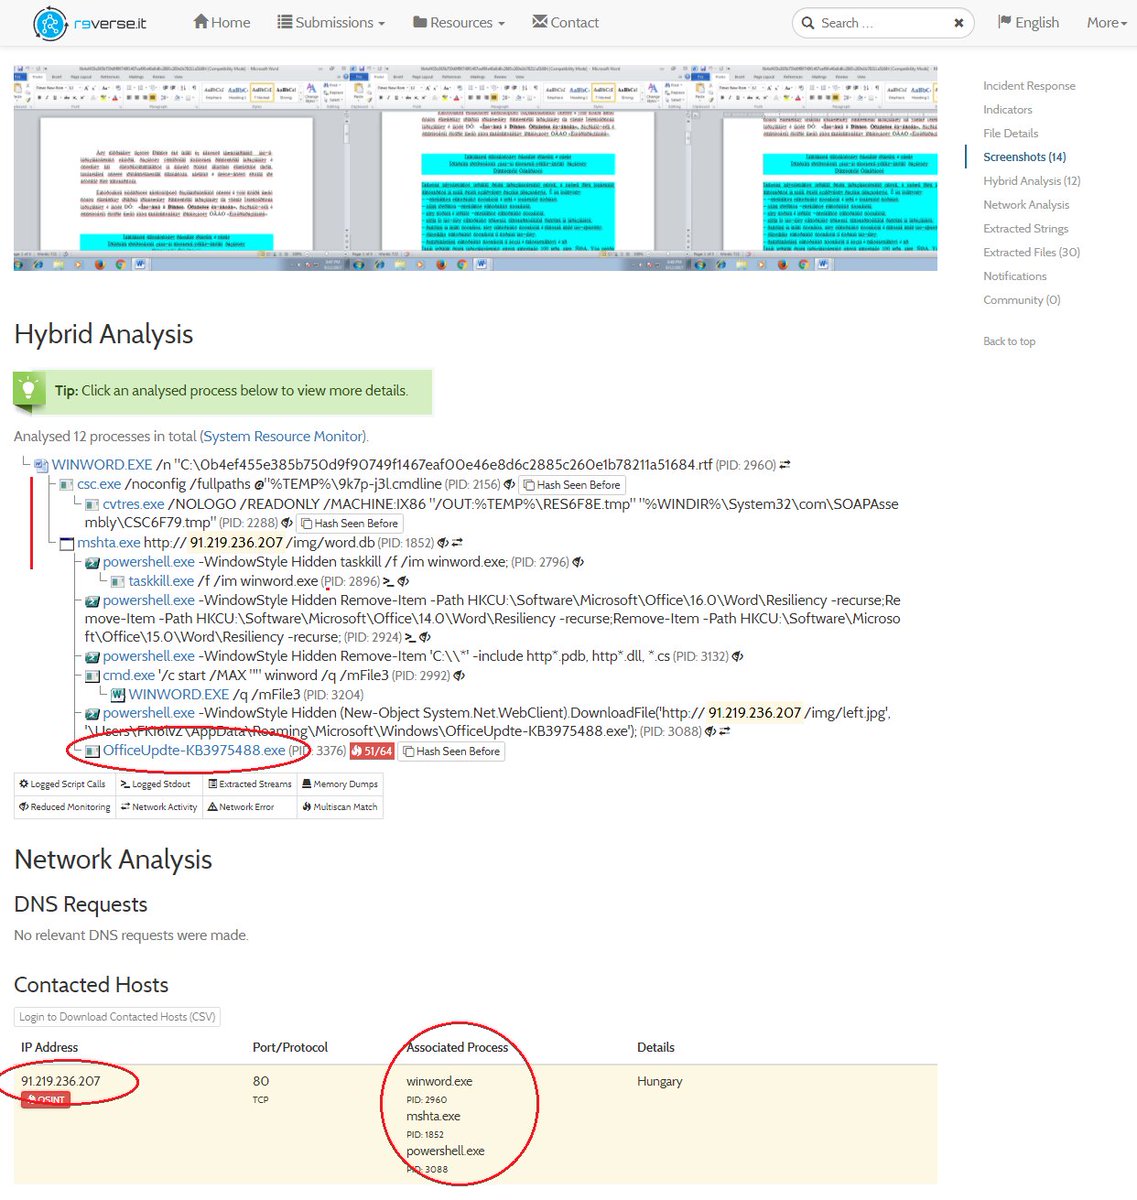Go to the Home page
Image resolution: width=1137 pixels, height=1200 pixels.
tap(222, 22)
